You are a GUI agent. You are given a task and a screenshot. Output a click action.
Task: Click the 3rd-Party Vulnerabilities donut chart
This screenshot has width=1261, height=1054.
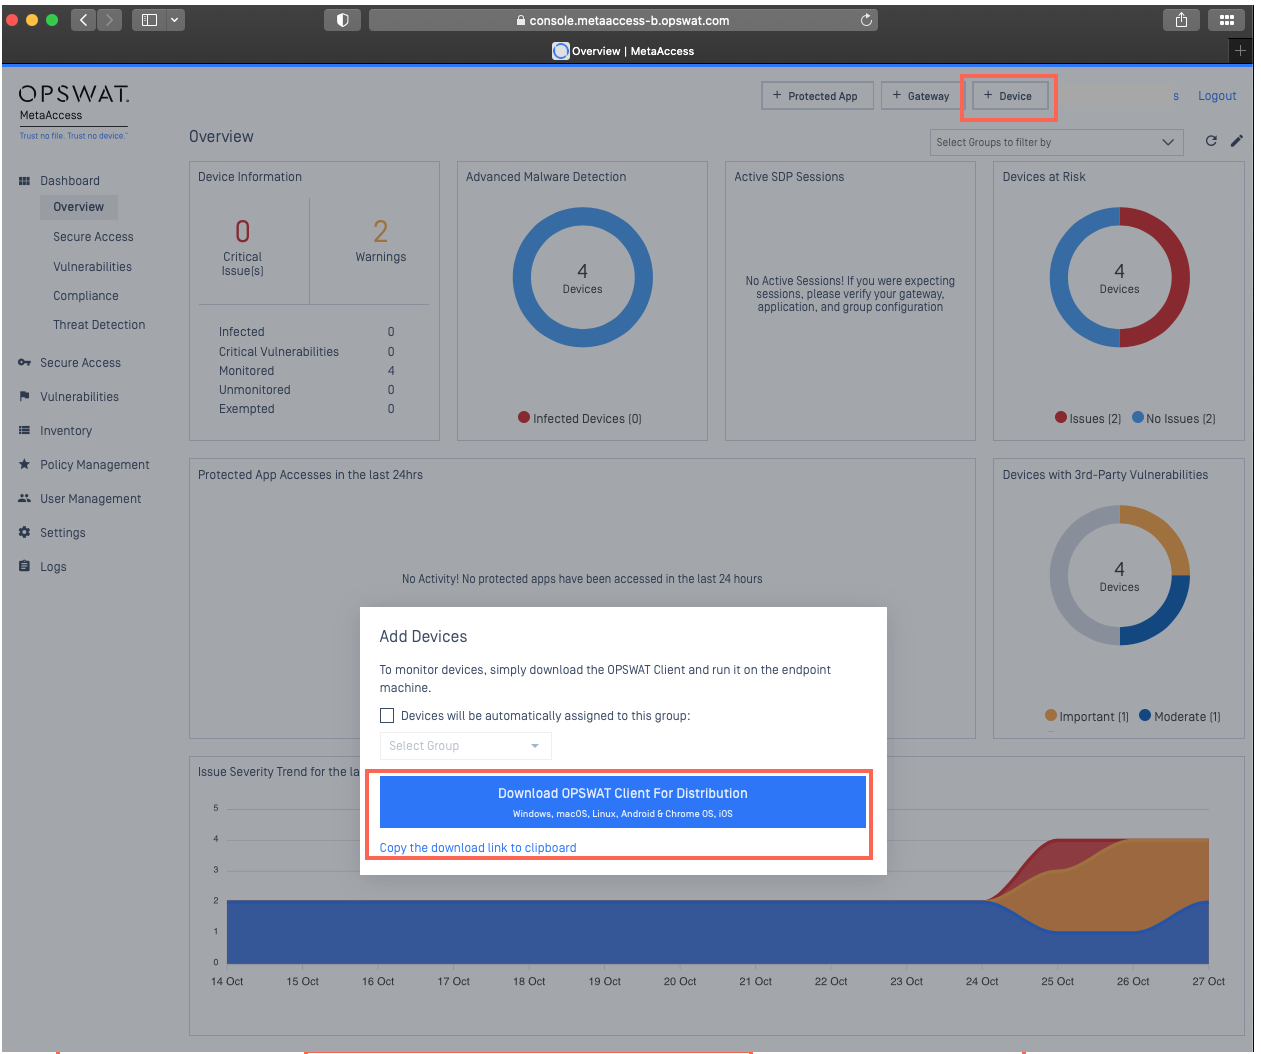1119,575
